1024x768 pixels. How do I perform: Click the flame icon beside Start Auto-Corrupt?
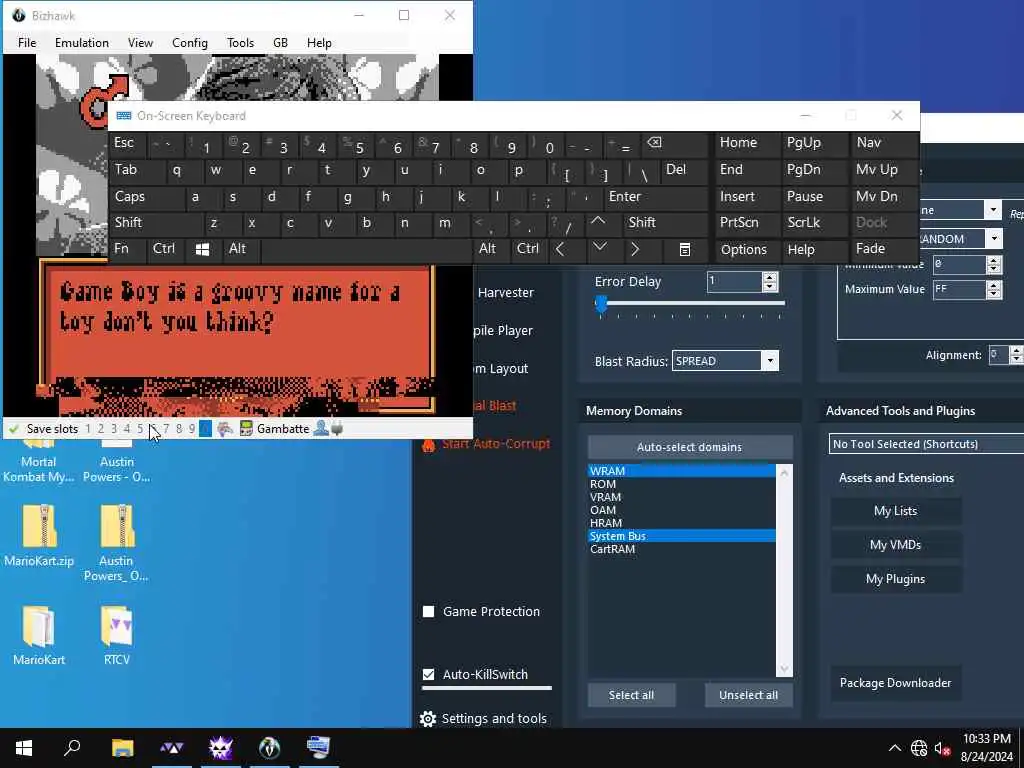(x=428, y=445)
